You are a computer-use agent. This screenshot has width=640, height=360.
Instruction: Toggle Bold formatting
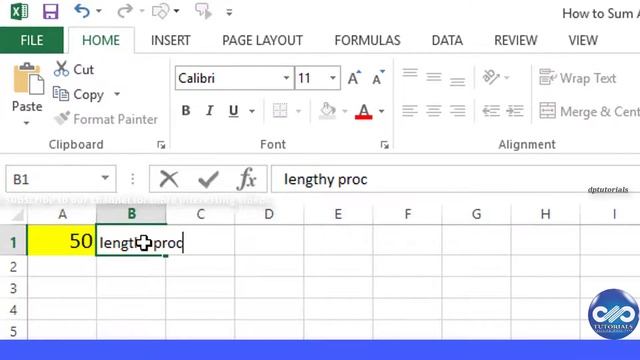(186, 110)
